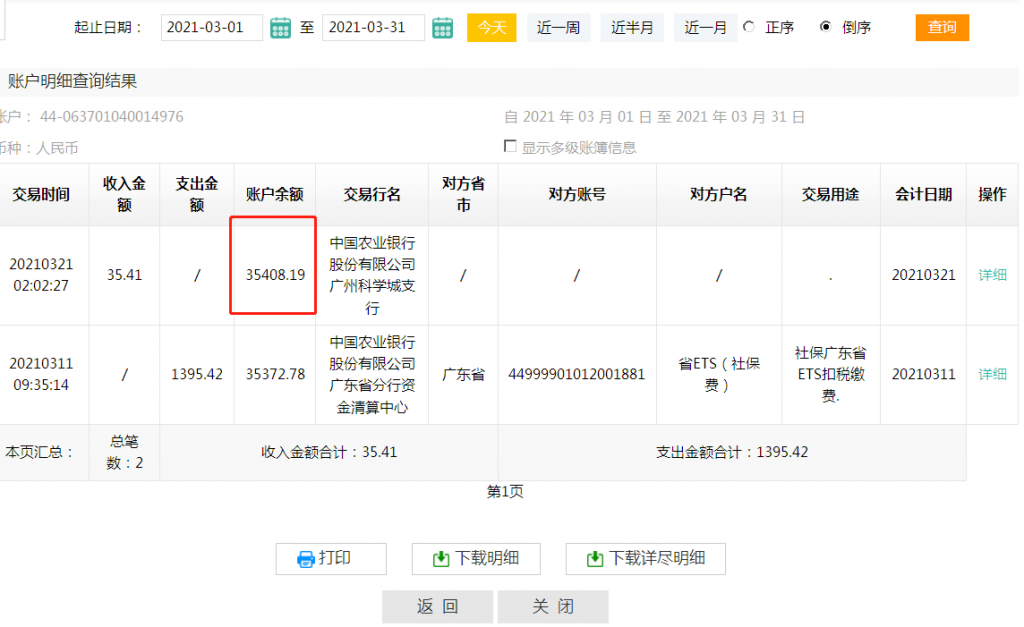This screenshot has height=627, width=1024.
Task: Enable the 显示多级账簿信息 checkbox
Action: pyautogui.click(x=511, y=146)
